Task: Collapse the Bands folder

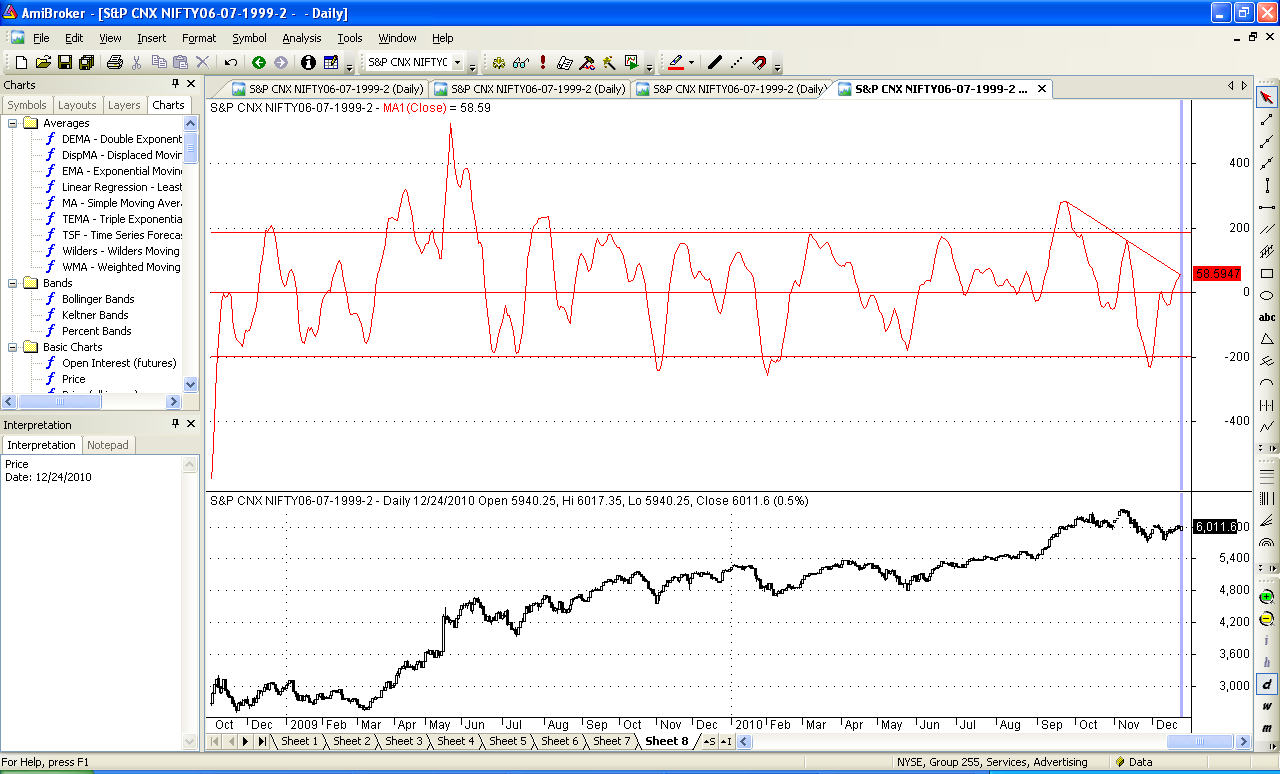Action: tap(13, 283)
